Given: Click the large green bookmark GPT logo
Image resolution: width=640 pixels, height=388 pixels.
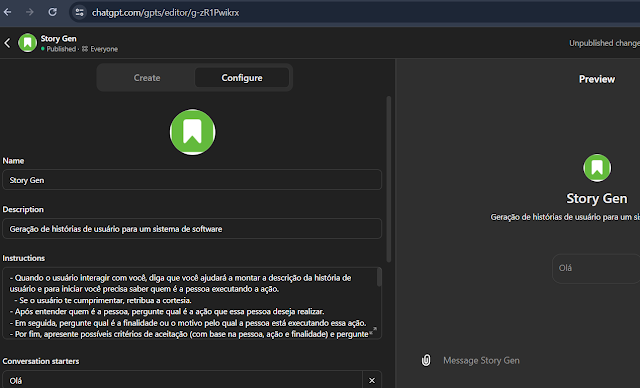Looking at the screenshot, I should tap(192, 132).
